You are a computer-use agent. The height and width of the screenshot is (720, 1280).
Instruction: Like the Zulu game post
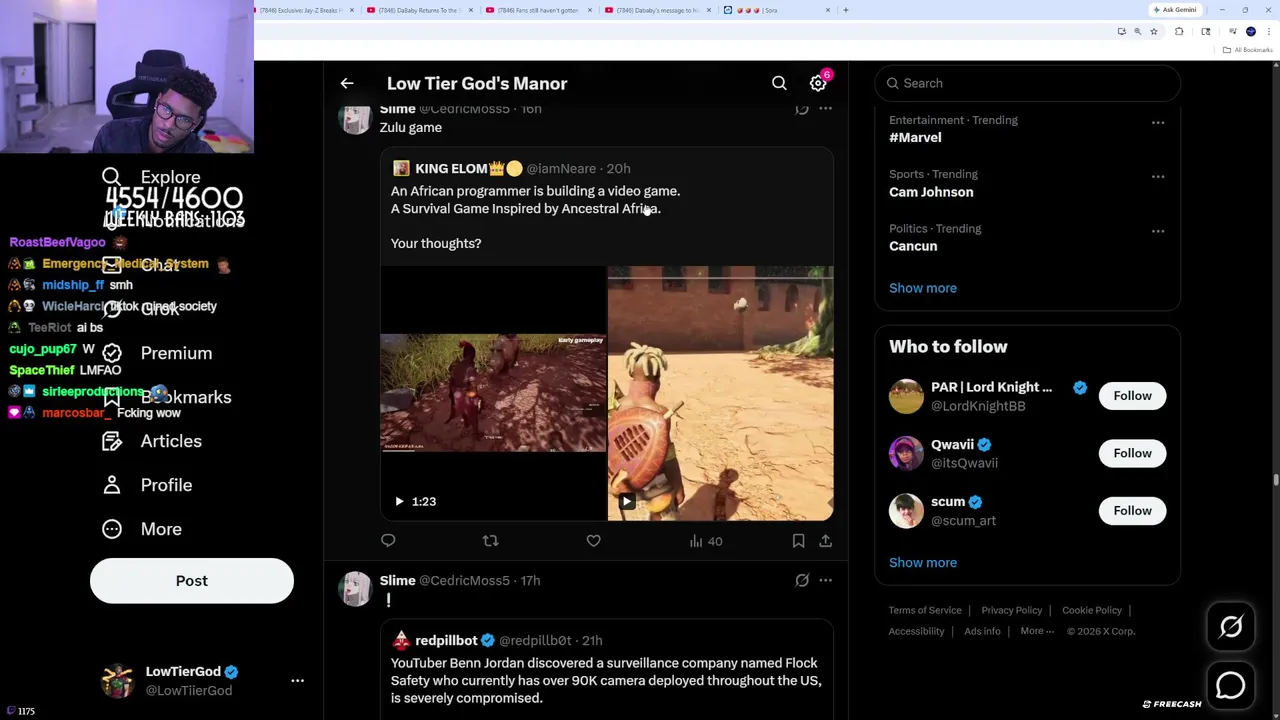[593, 541]
